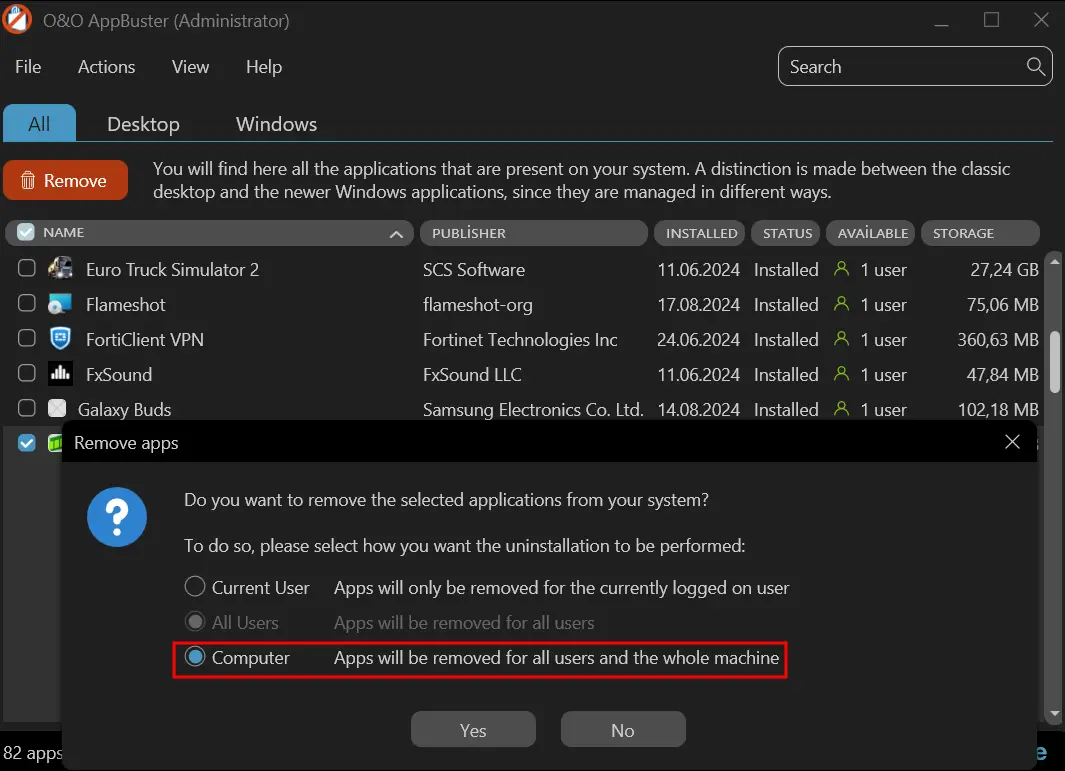The image size is (1065, 771).
Task: Sort by the STORAGE column header
Action: pos(980,233)
